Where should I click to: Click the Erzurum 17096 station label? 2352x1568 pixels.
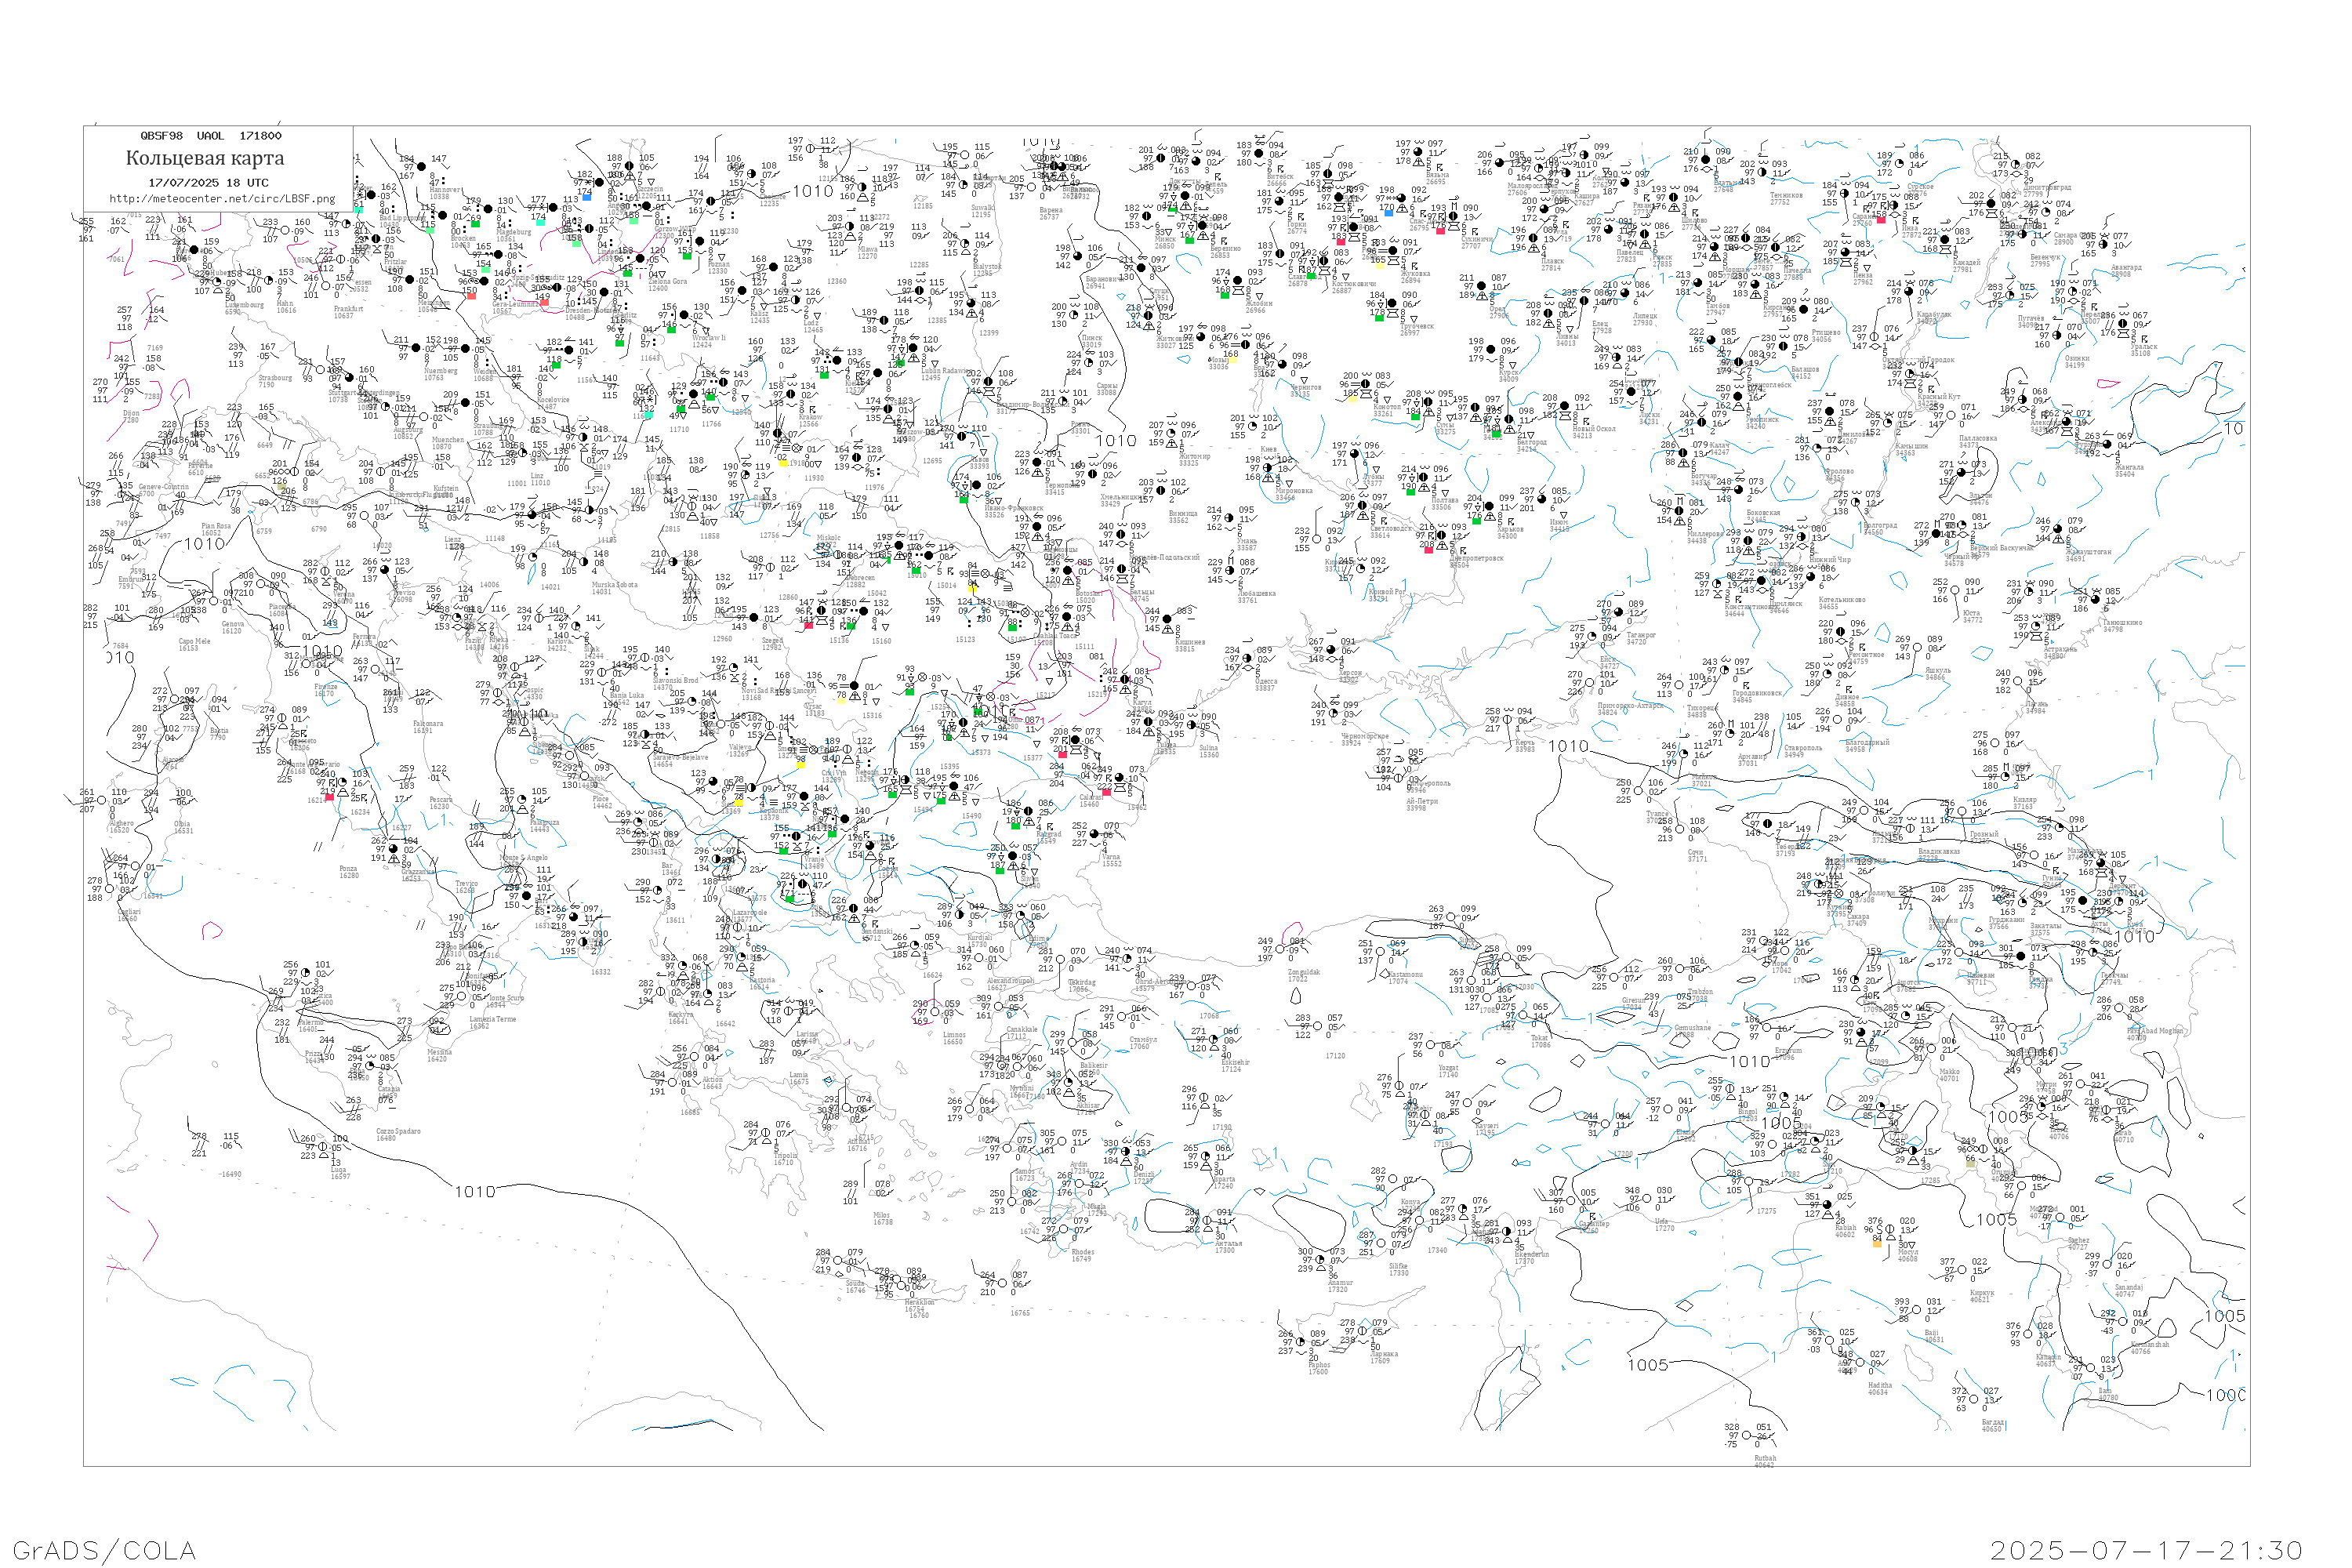pyautogui.click(x=1789, y=1053)
